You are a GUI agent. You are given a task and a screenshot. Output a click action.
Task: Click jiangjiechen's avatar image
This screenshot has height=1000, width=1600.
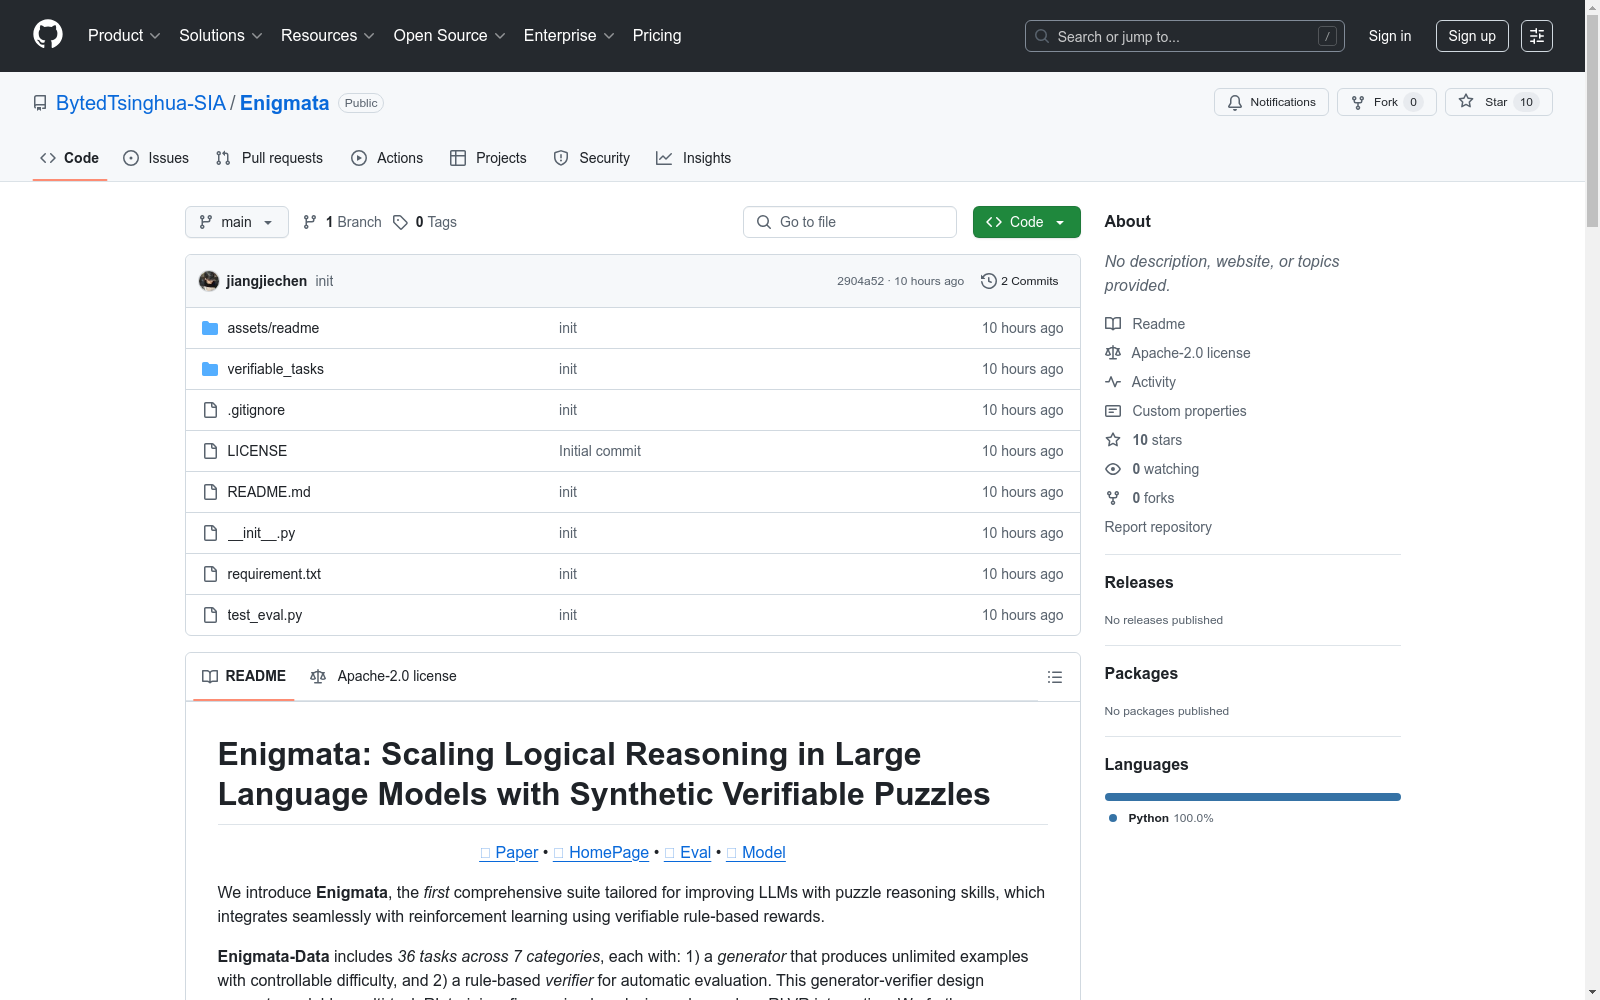coord(209,281)
